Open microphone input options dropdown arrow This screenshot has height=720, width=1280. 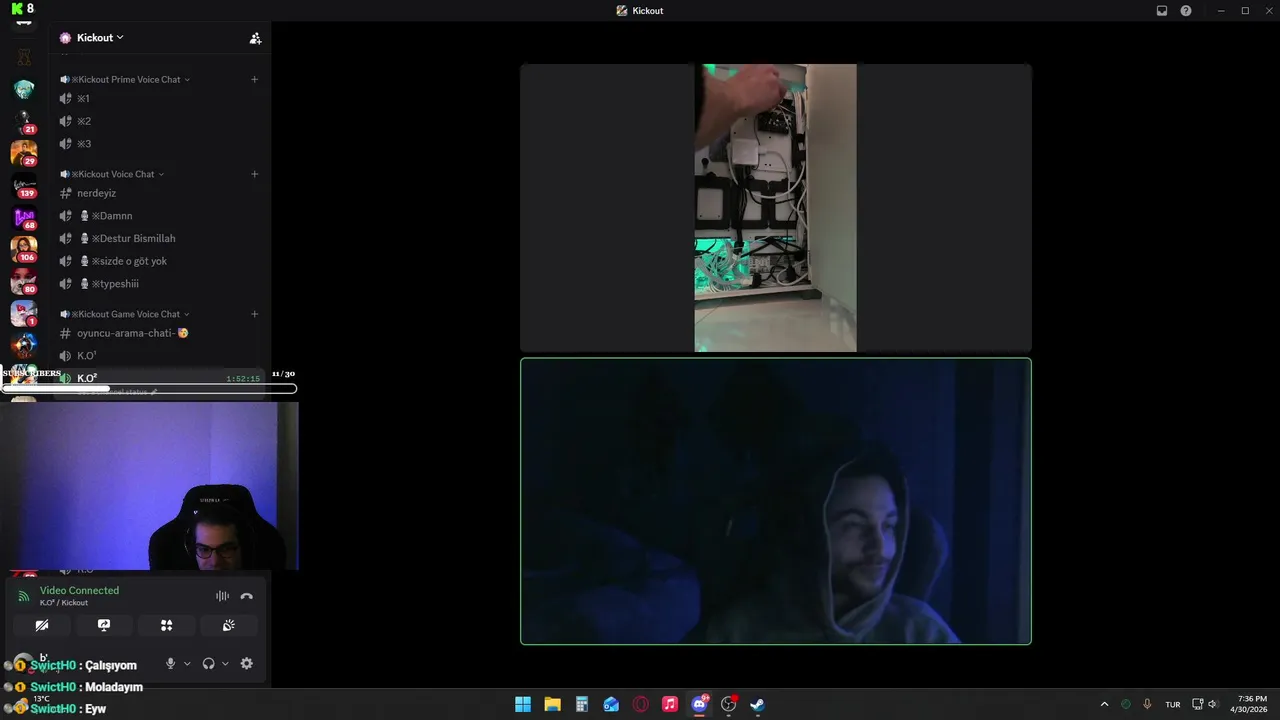click(187, 664)
